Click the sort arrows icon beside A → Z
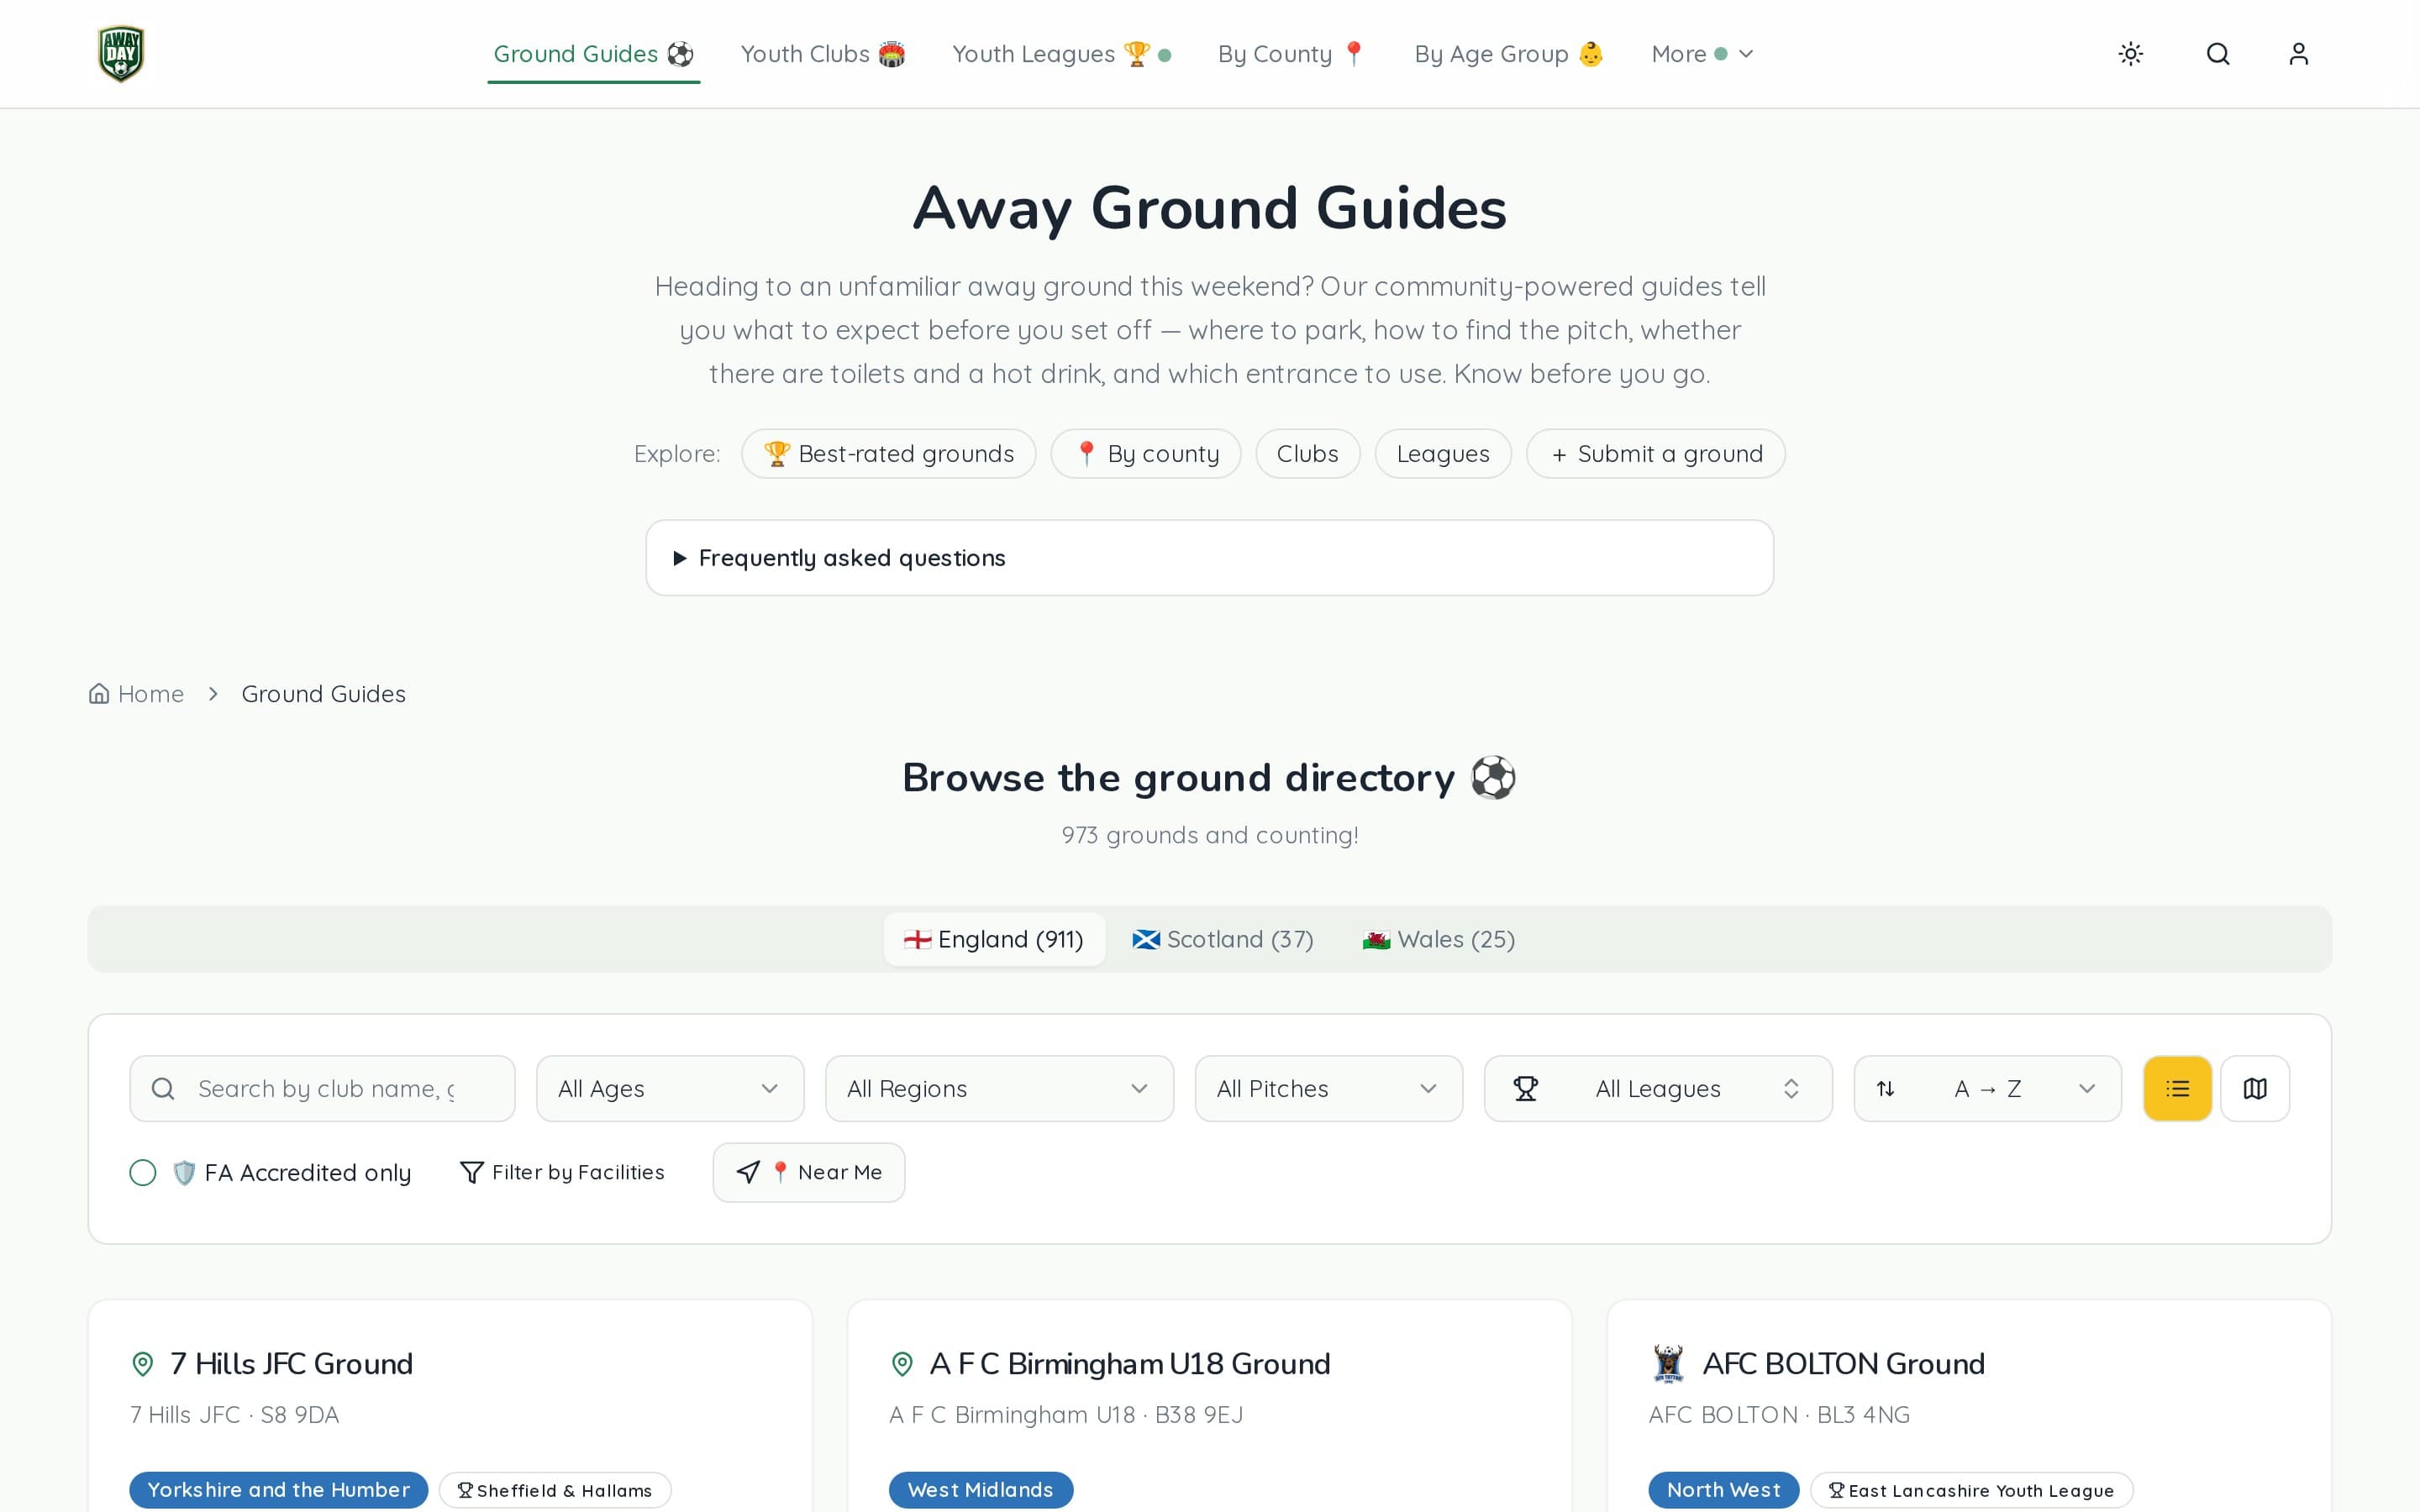Viewport: 2420px width, 1512px height. point(1885,1088)
